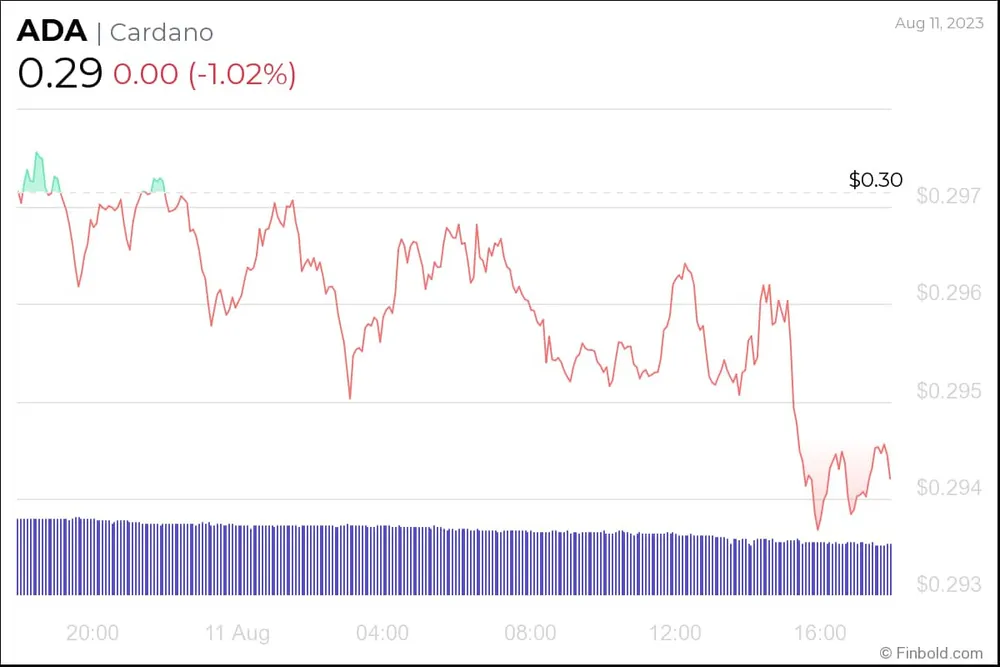Click the 08:00 time axis marker
Screen dimensions: 1000x667
tap(529, 633)
